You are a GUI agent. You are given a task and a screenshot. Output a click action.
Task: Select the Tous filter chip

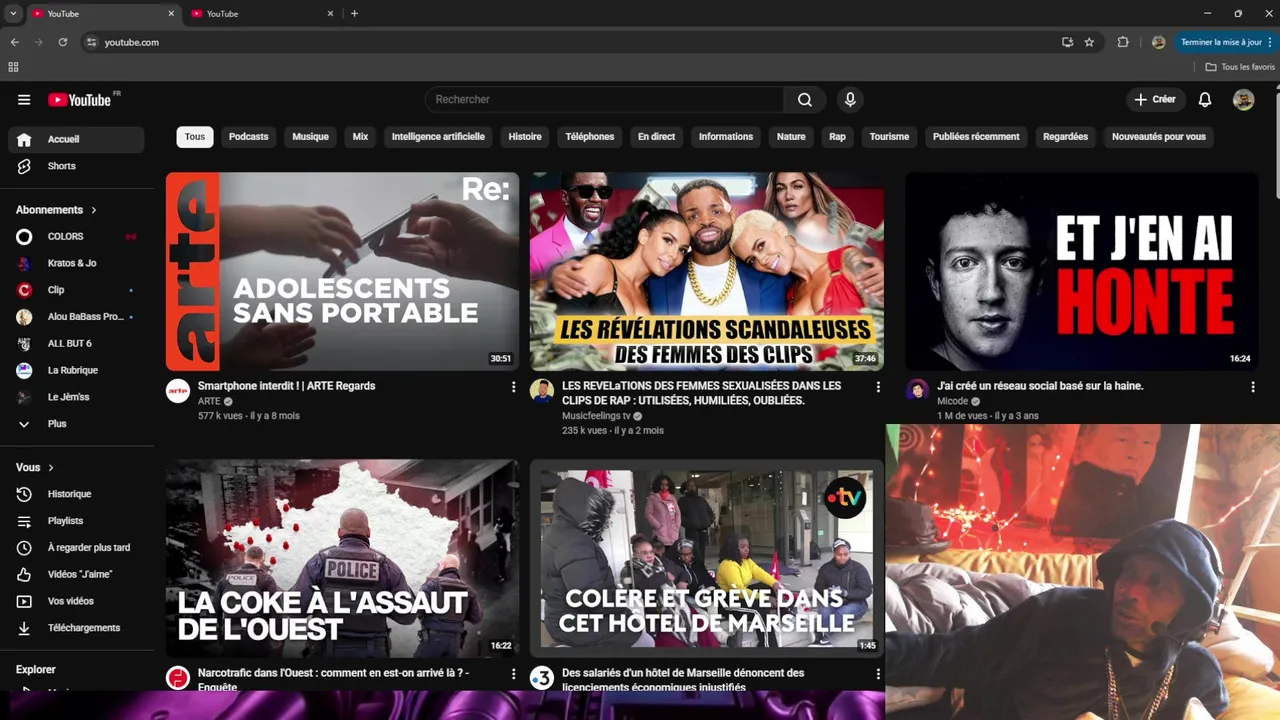point(195,137)
